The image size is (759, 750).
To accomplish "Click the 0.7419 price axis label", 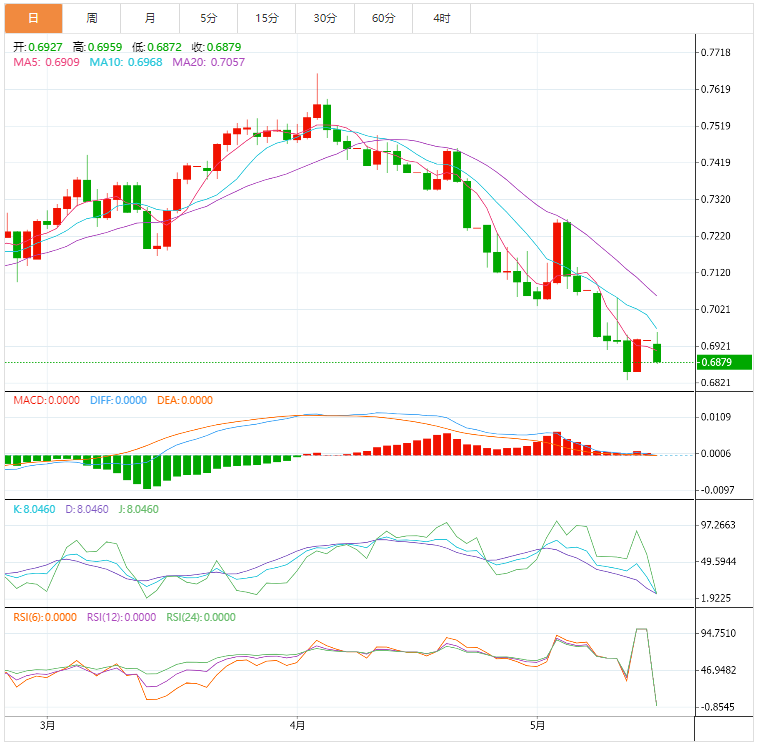I will (715, 162).
